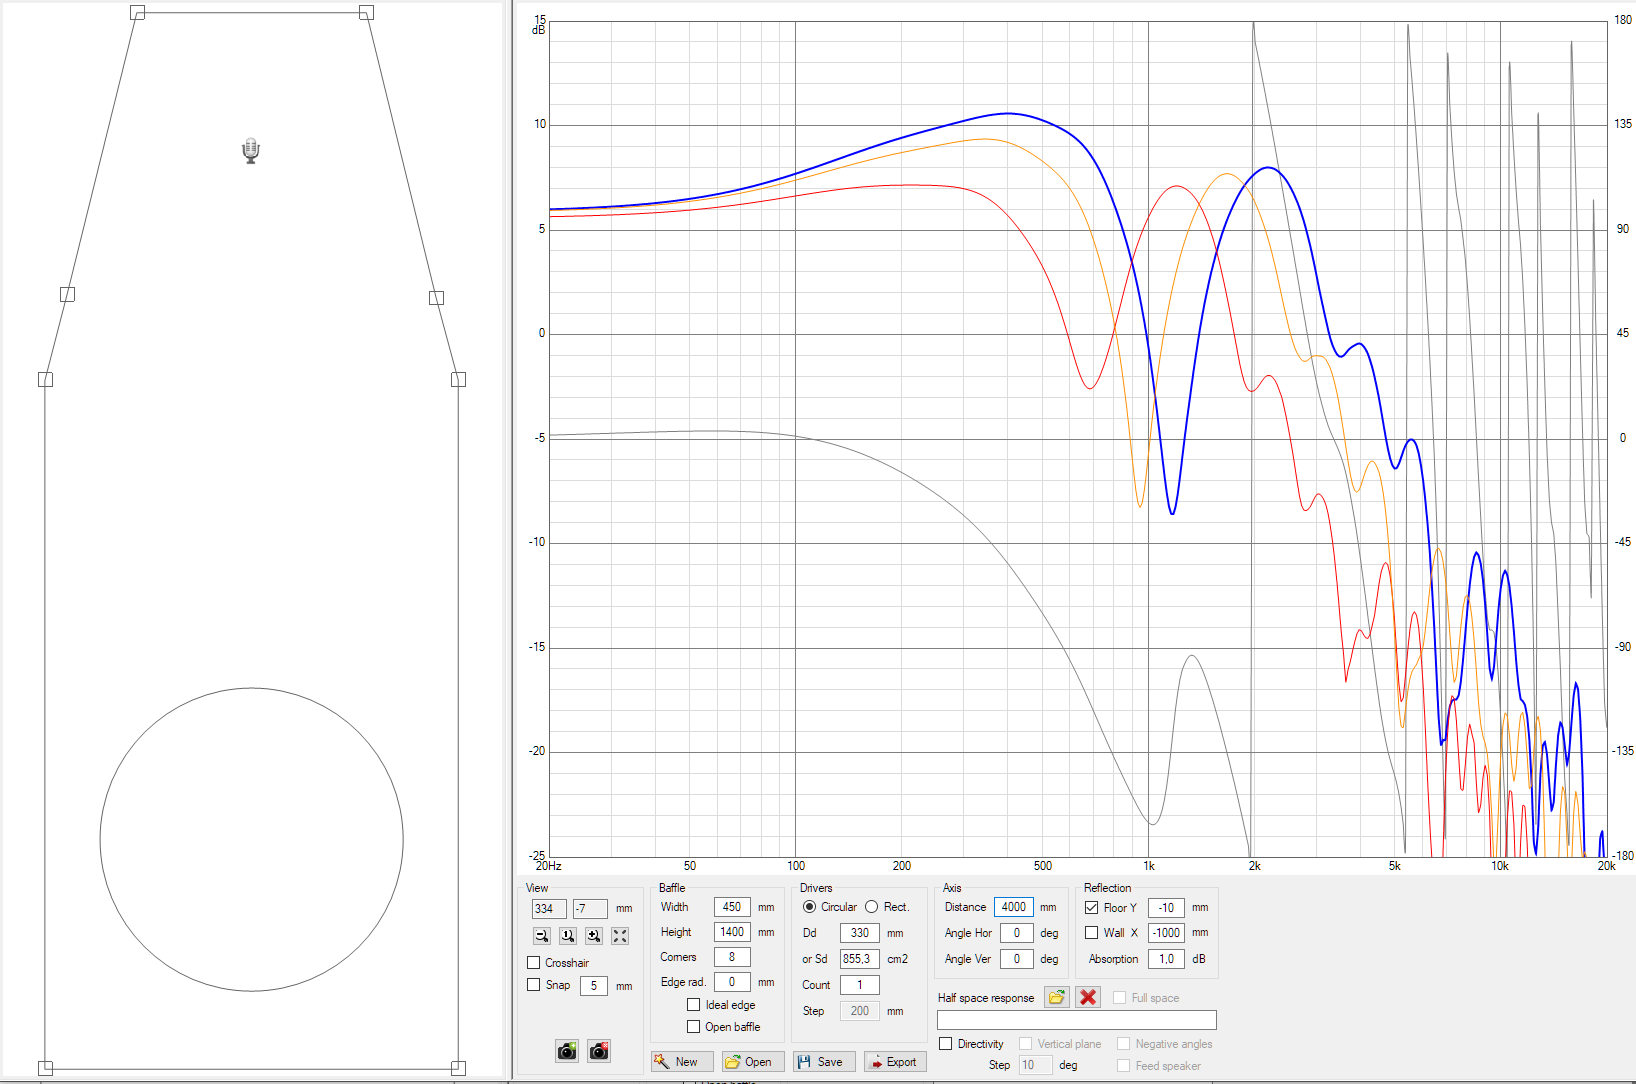Click the fit-to-view arrows icon
This screenshot has width=1636, height=1084.
[x=620, y=936]
